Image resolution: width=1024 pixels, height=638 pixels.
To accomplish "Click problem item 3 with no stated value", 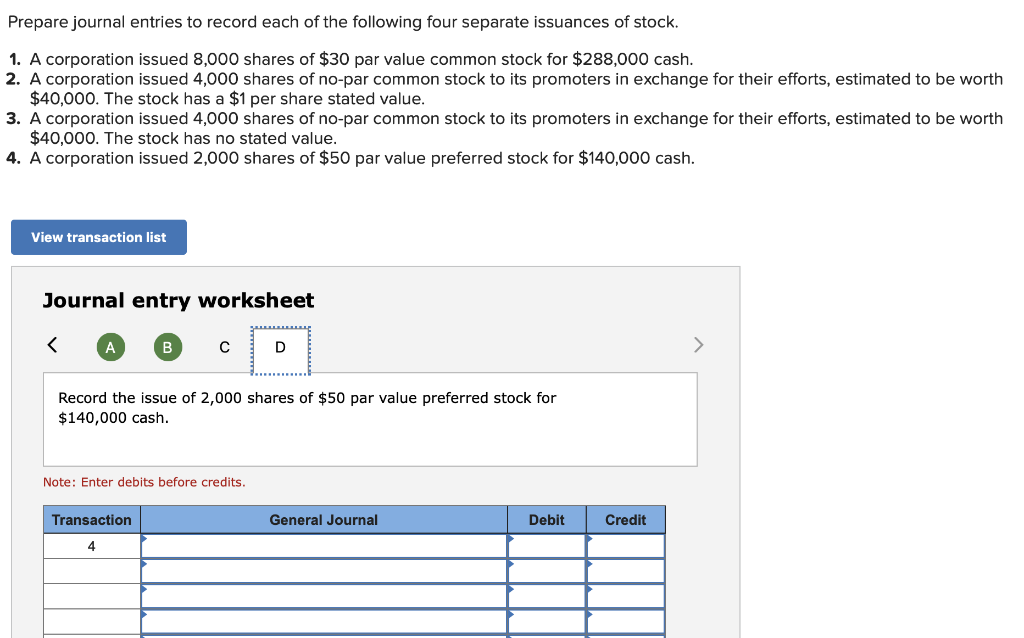I will click(504, 129).
